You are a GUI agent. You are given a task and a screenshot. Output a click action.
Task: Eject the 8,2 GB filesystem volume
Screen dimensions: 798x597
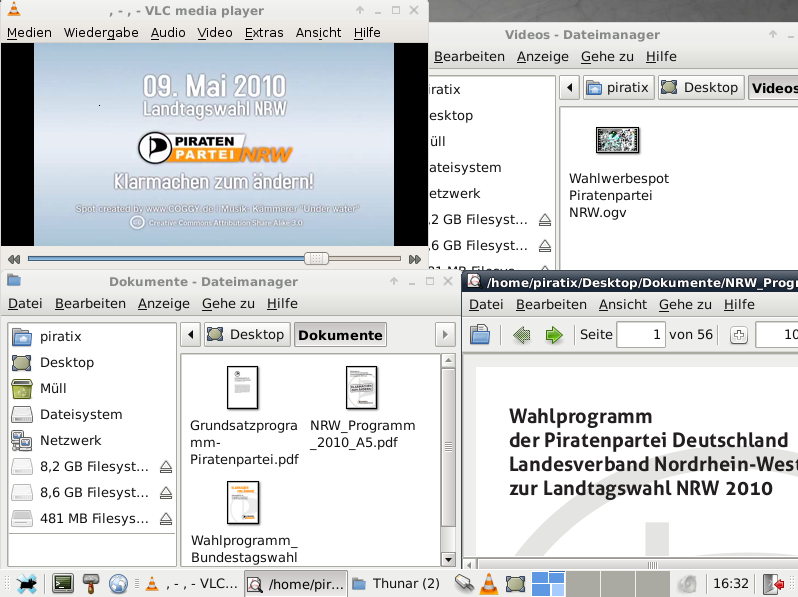click(167, 467)
